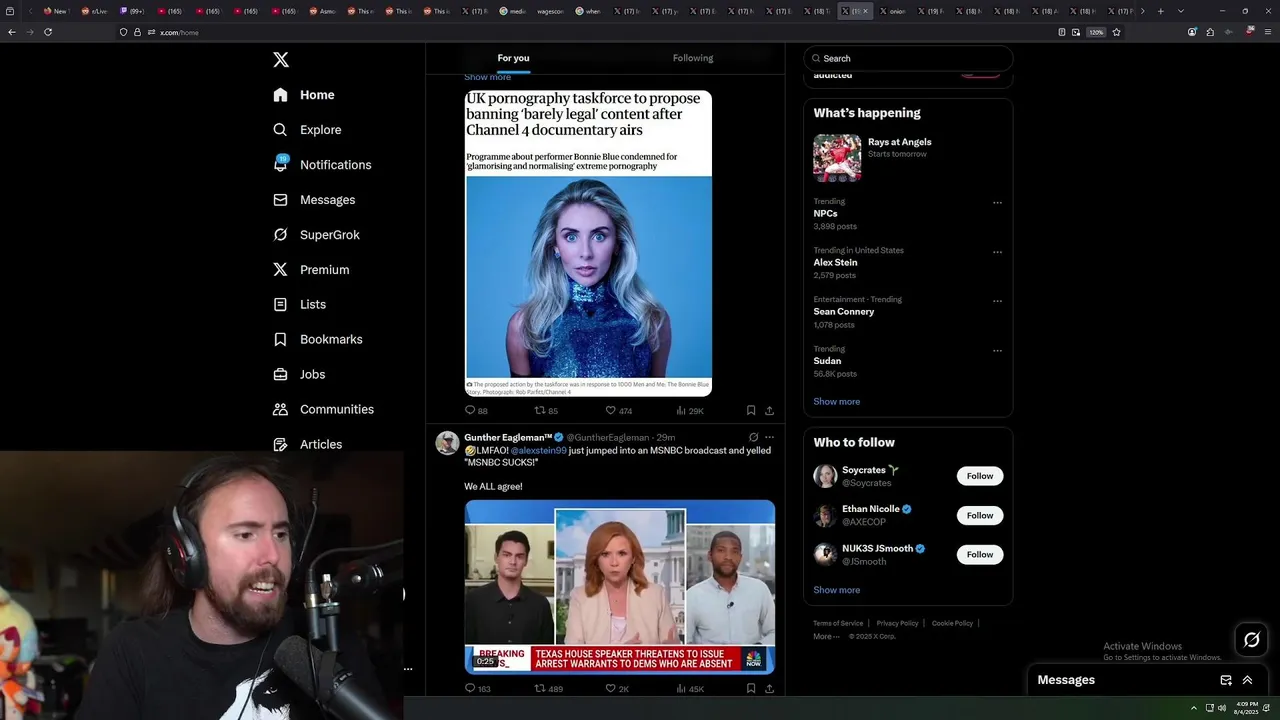Screen dimensions: 1280x720
Task: Go back with browser back arrow
Action: coord(11,32)
